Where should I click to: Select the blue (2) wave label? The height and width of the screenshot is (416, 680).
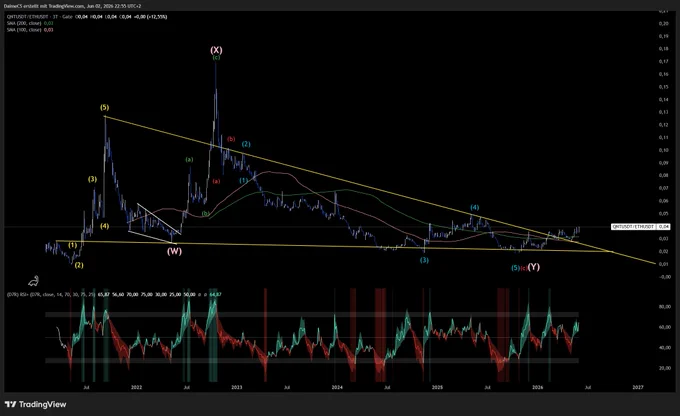pos(246,144)
